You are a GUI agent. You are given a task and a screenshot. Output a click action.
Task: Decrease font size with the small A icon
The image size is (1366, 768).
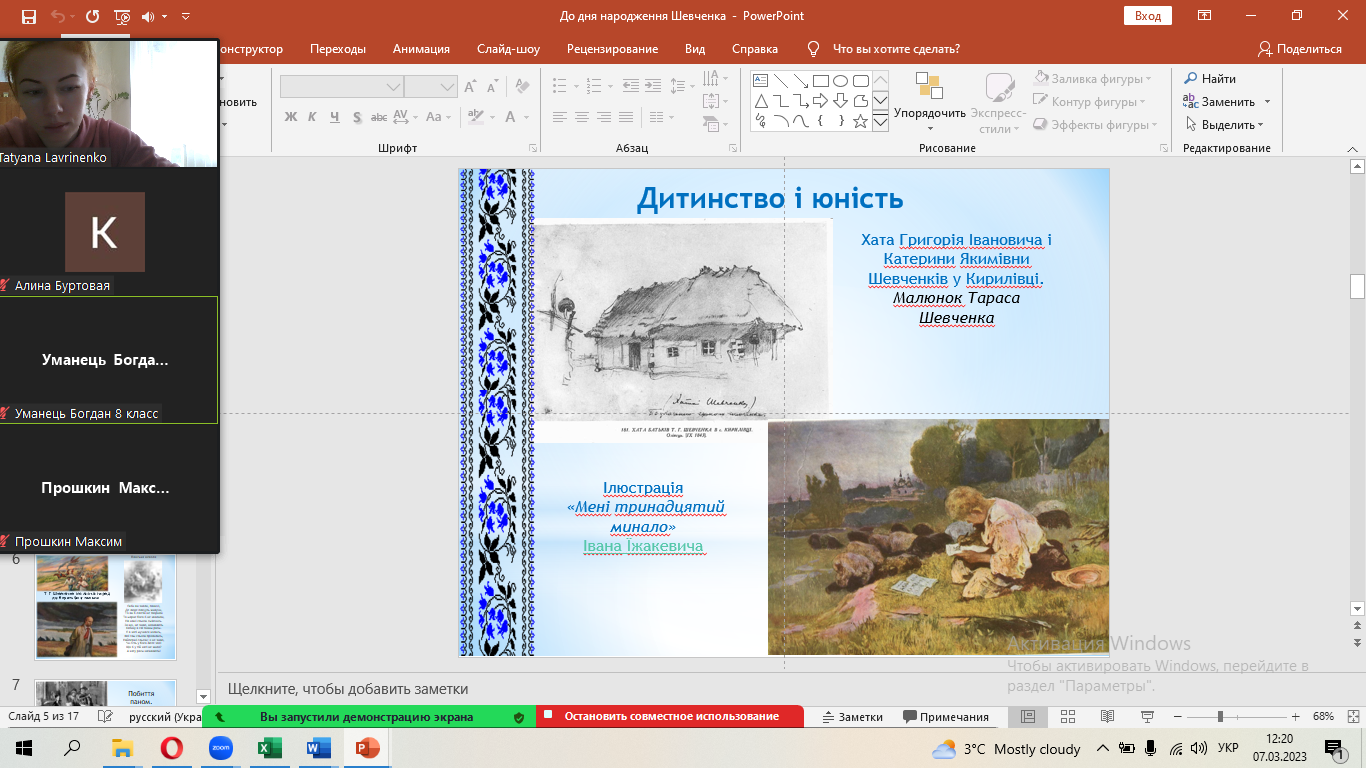pos(494,88)
